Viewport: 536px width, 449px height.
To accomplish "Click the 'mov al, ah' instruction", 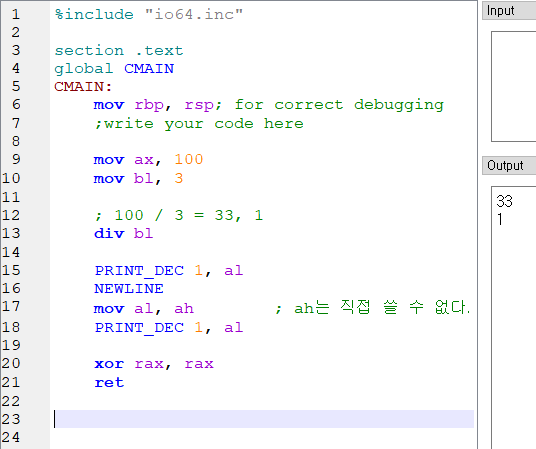I will [144, 309].
